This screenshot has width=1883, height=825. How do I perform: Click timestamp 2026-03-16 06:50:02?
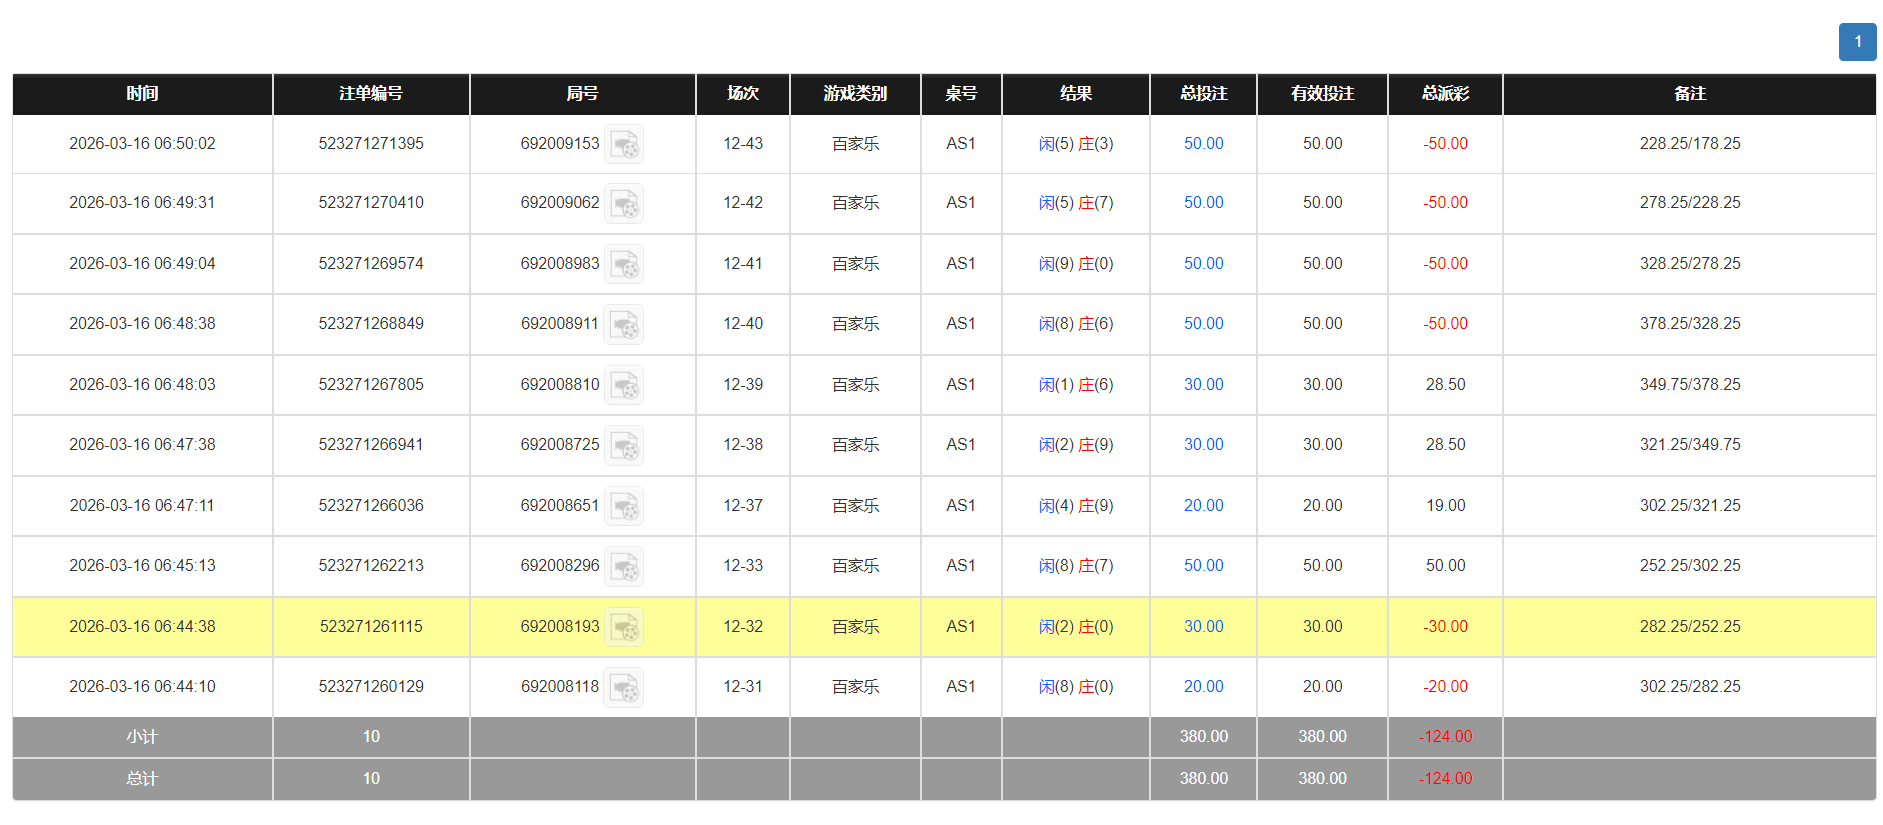(142, 144)
